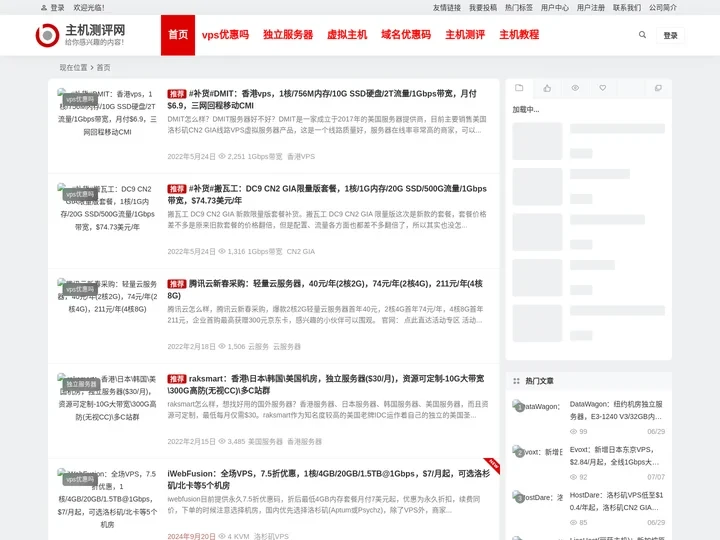Open DataWagon 纽约机房 hot article
This screenshot has height=540, width=720.
pyautogui.click(x=616, y=410)
